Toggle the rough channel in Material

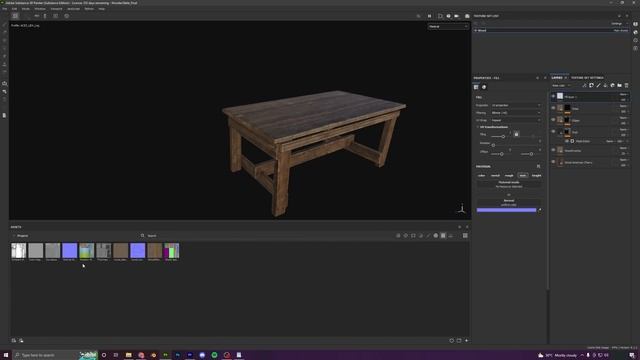(509, 176)
